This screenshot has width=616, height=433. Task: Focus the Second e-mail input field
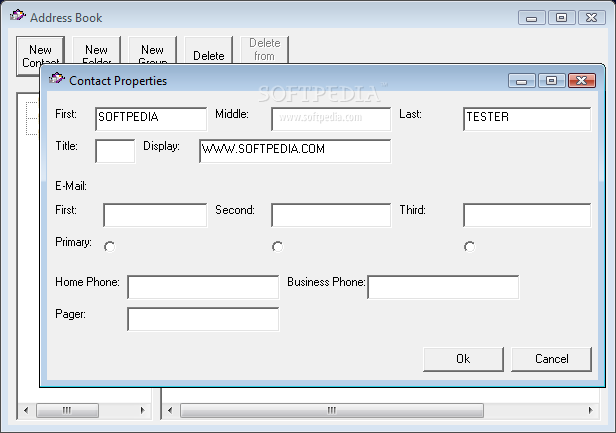331,215
